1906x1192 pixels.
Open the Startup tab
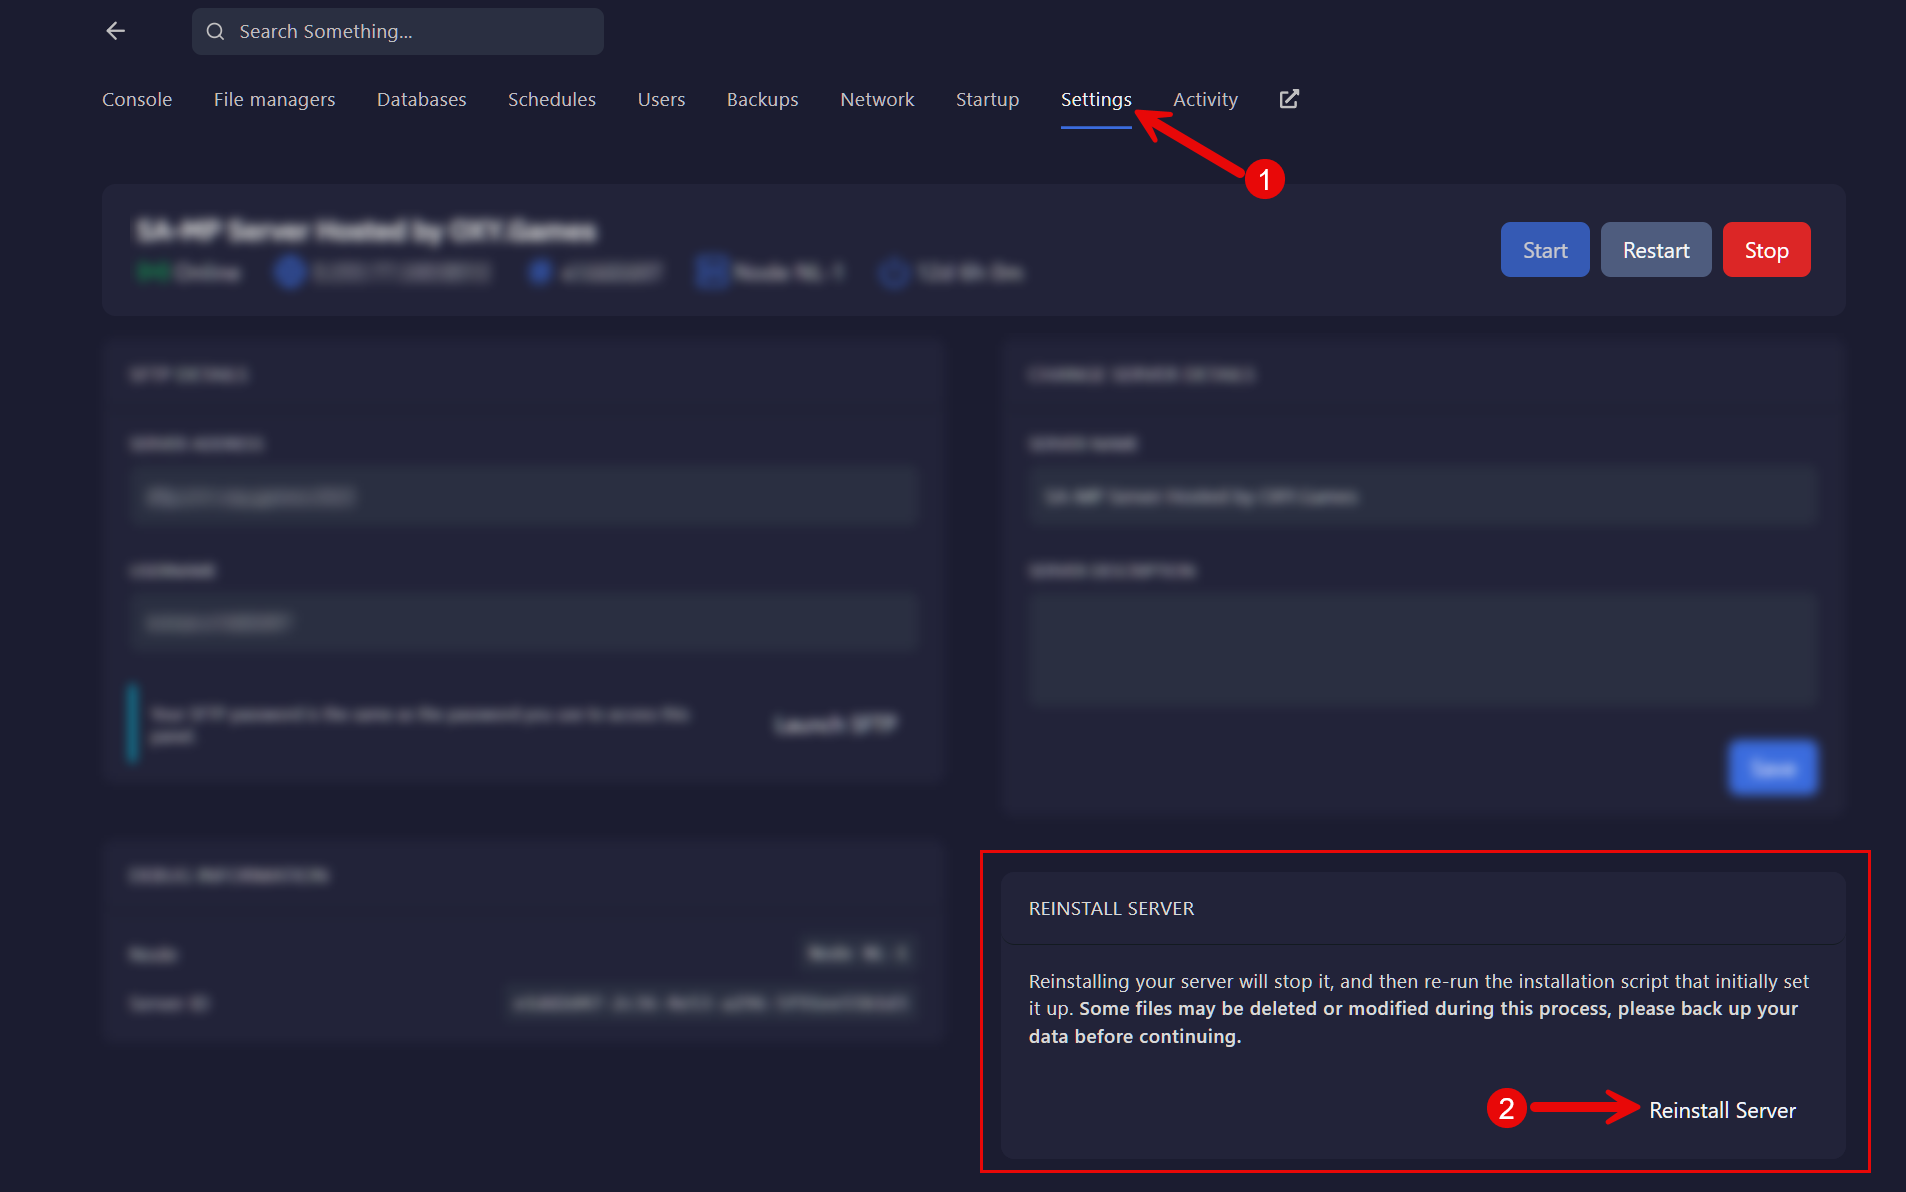[x=987, y=100]
